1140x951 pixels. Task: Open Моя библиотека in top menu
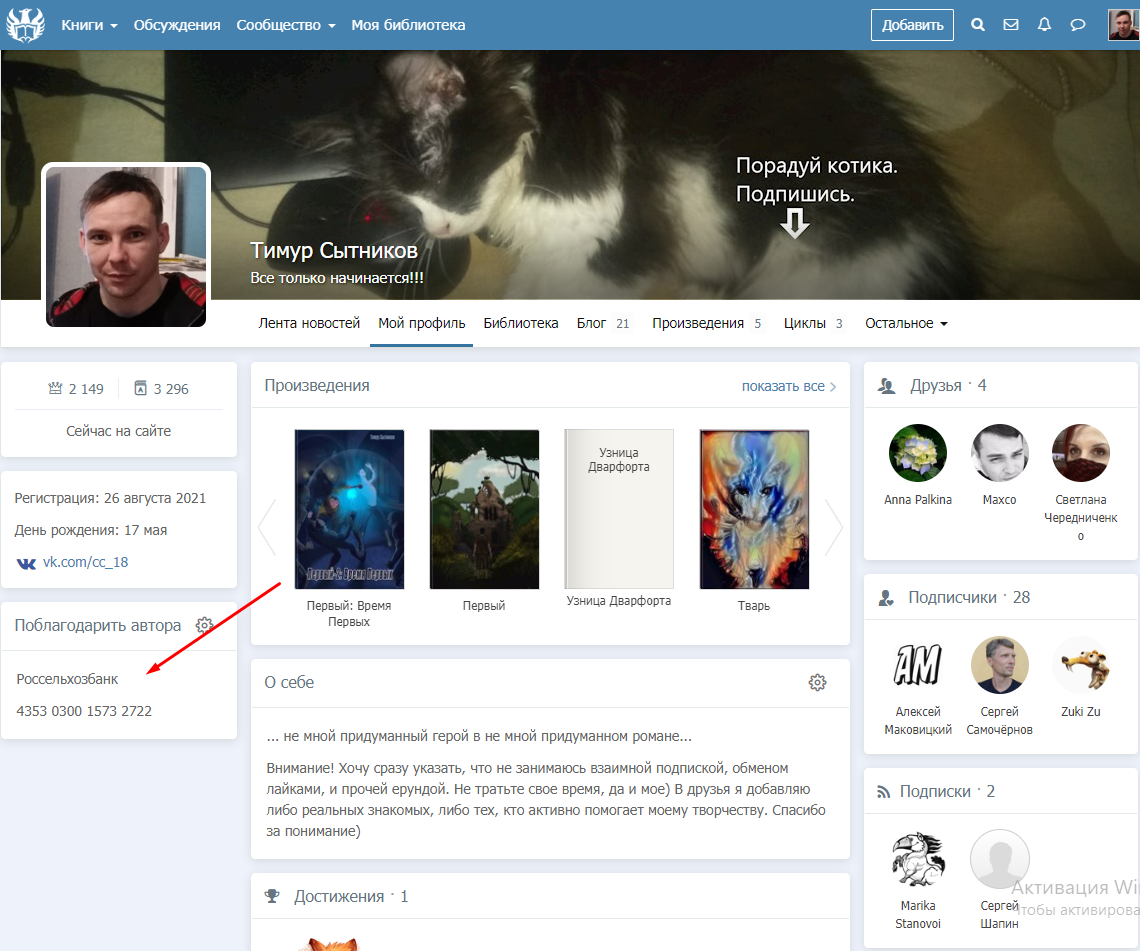coord(408,25)
